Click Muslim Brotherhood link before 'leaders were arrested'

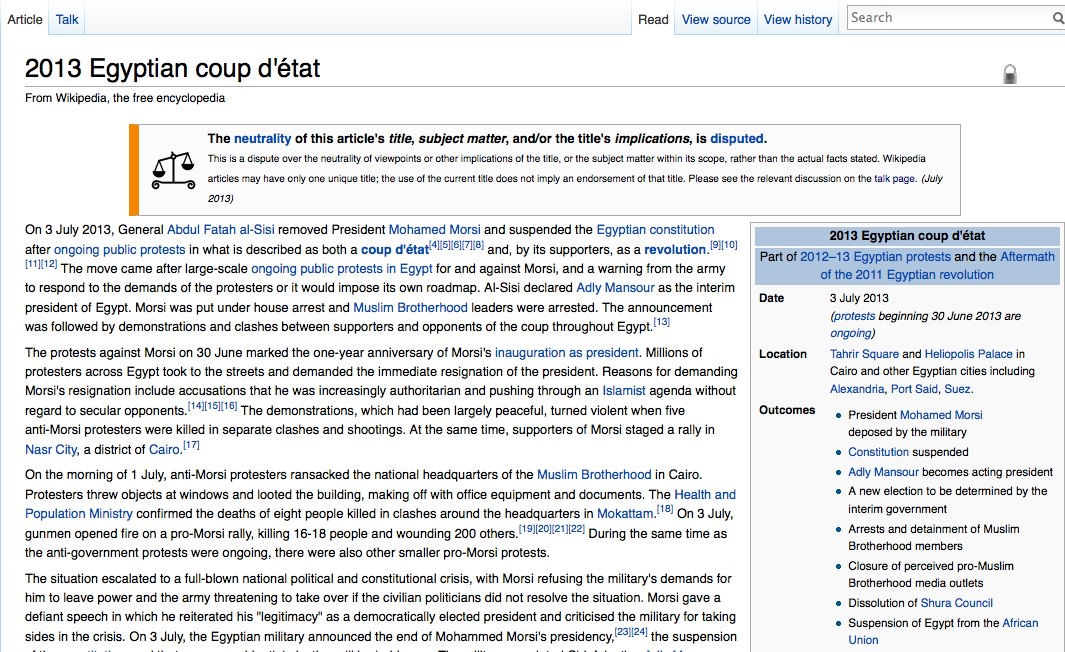coord(410,308)
